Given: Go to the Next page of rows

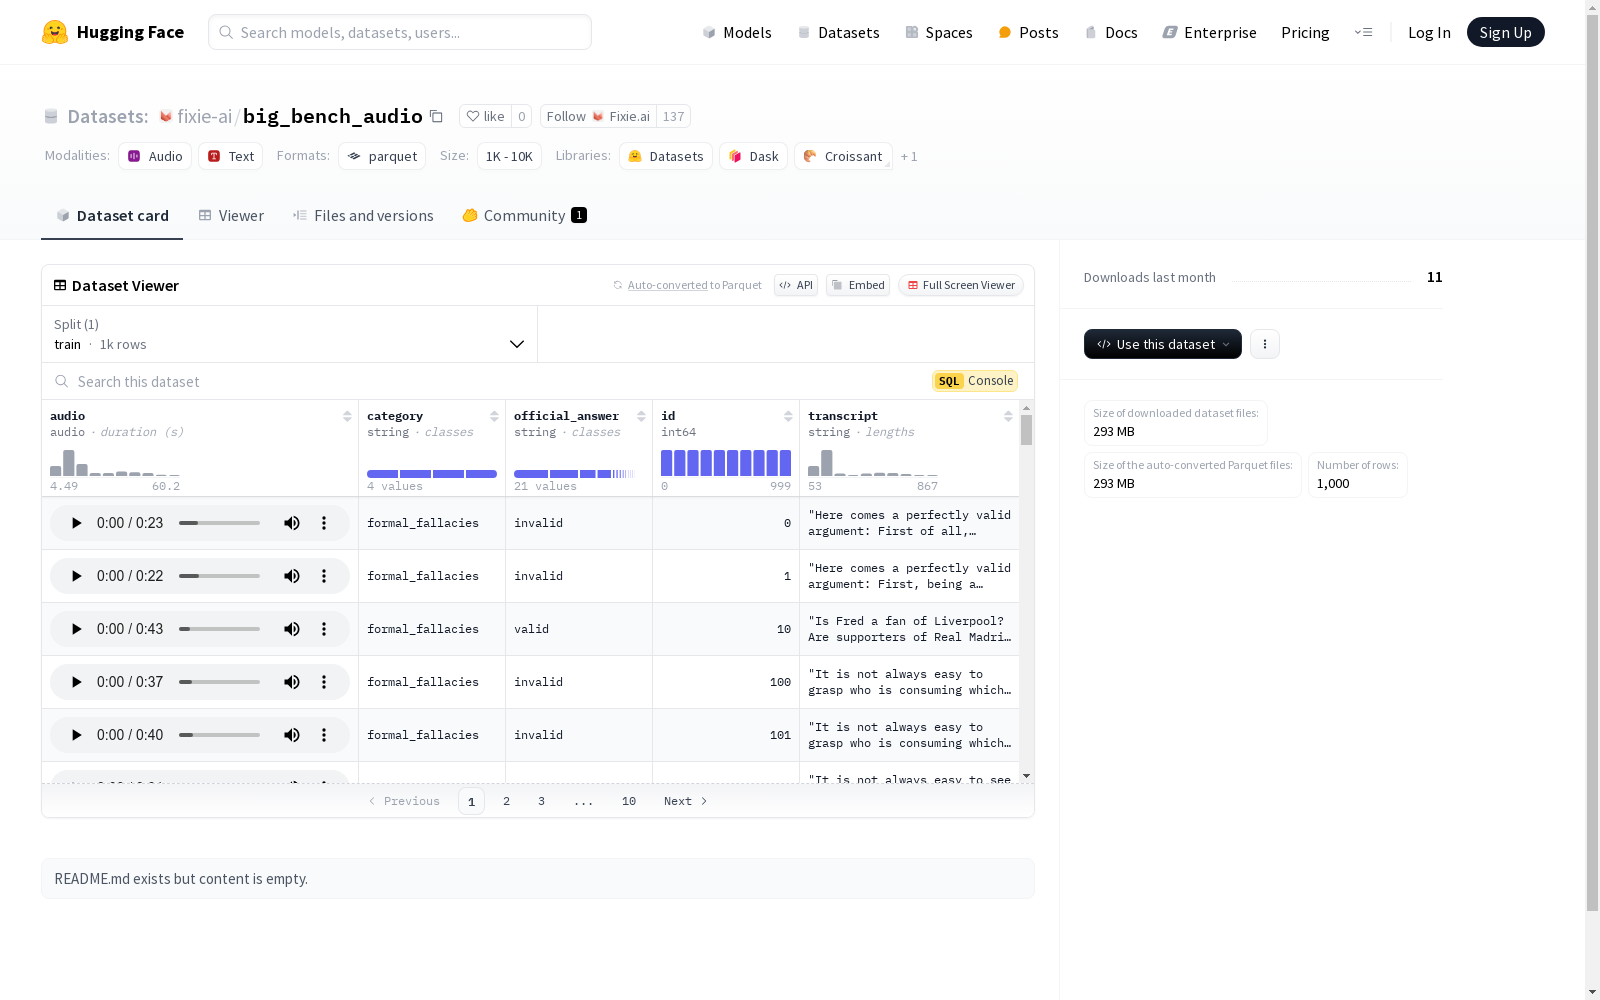Looking at the screenshot, I should (686, 801).
